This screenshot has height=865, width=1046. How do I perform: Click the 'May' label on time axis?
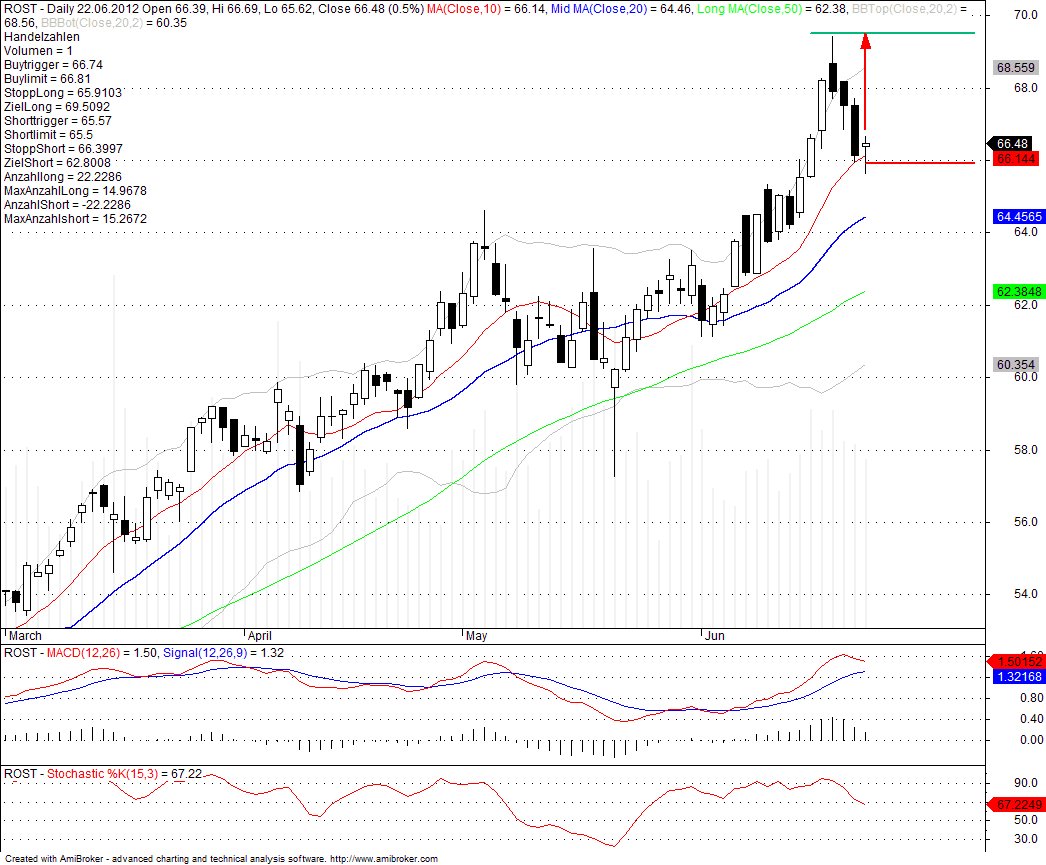click(x=476, y=636)
